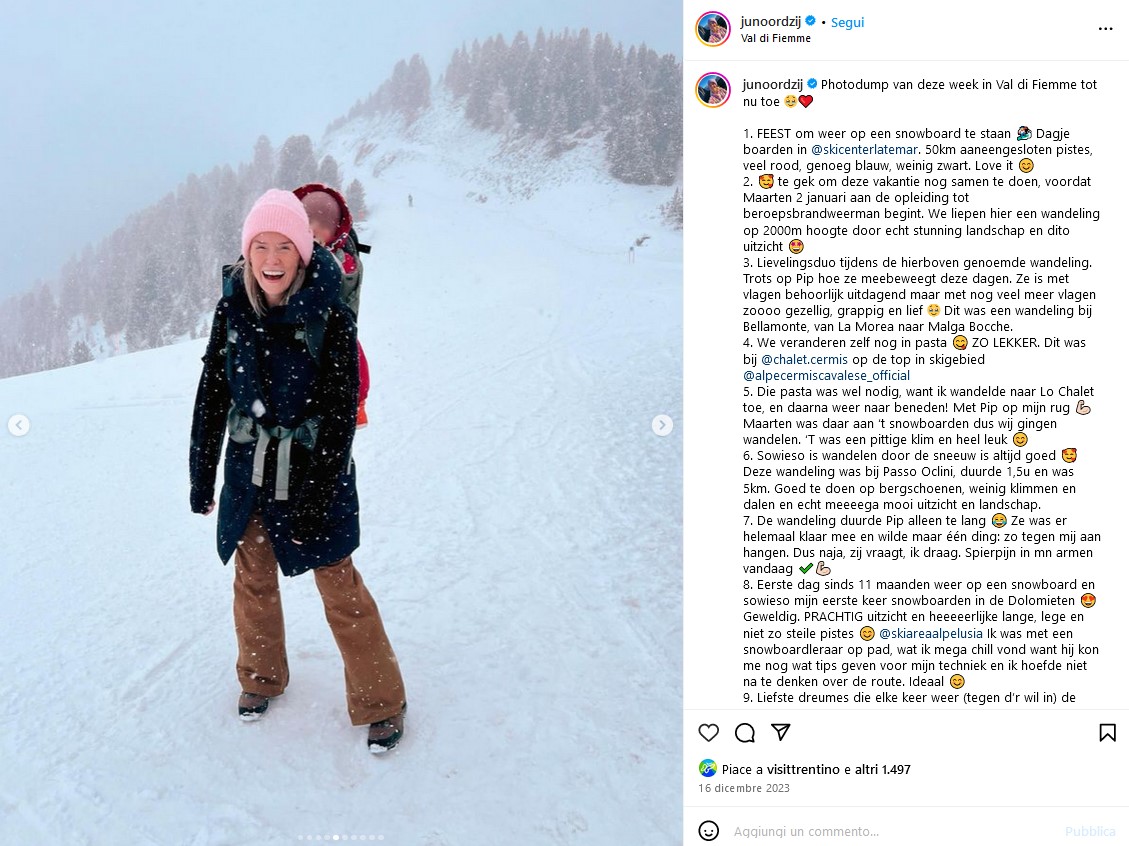
Task: View all likers via altri 1.497
Action: click(883, 770)
